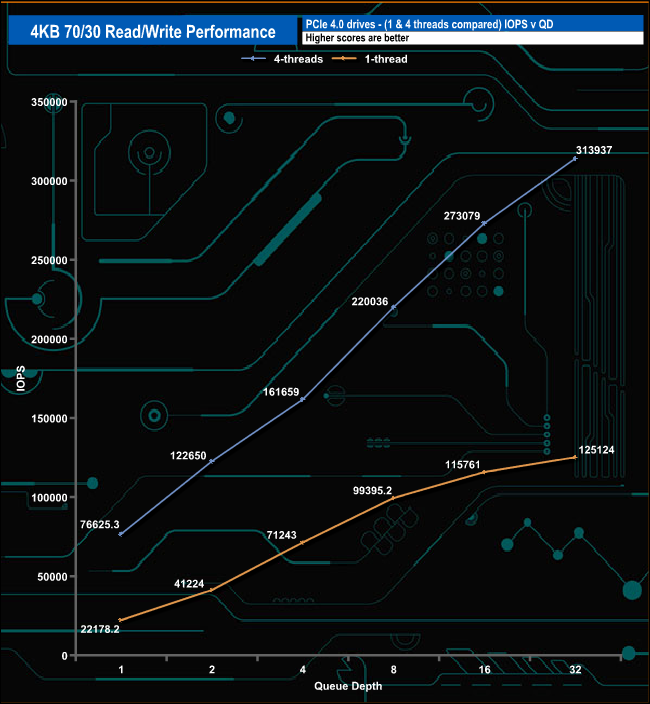
Task: Select the 273079 data label
Action: [x=462, y=216]
